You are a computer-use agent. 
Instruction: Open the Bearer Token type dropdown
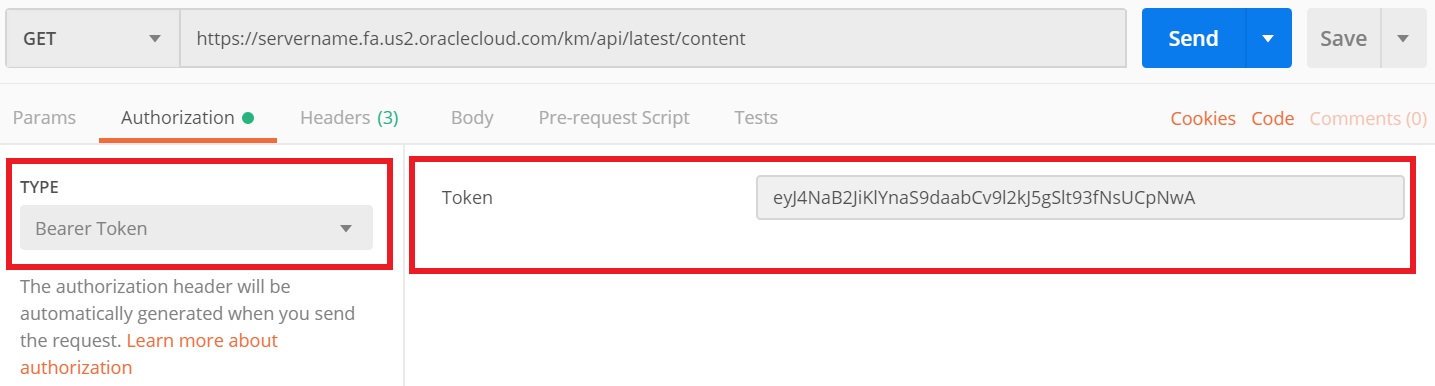click(x=196, y=228)
